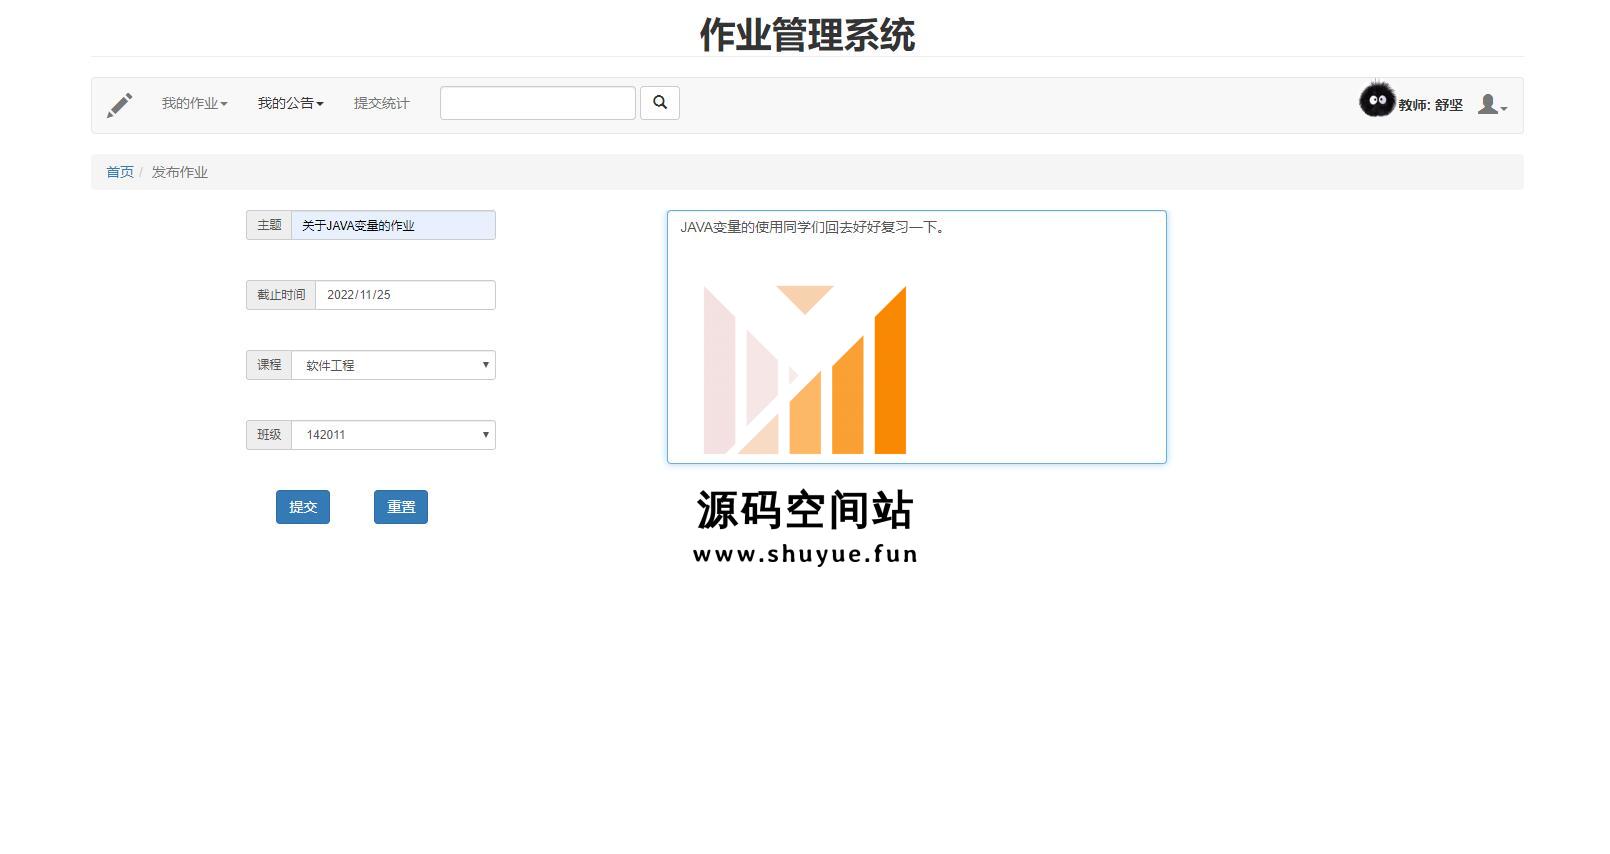Click the black fuzzy teacher avatar
1610x854 pixels.
coord(1377,100)
